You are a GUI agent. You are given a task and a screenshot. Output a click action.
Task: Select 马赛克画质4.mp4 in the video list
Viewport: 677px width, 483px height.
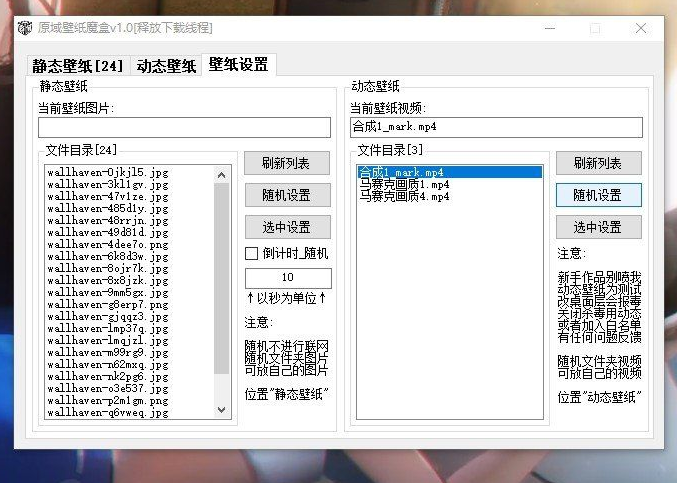coord(404,196)
